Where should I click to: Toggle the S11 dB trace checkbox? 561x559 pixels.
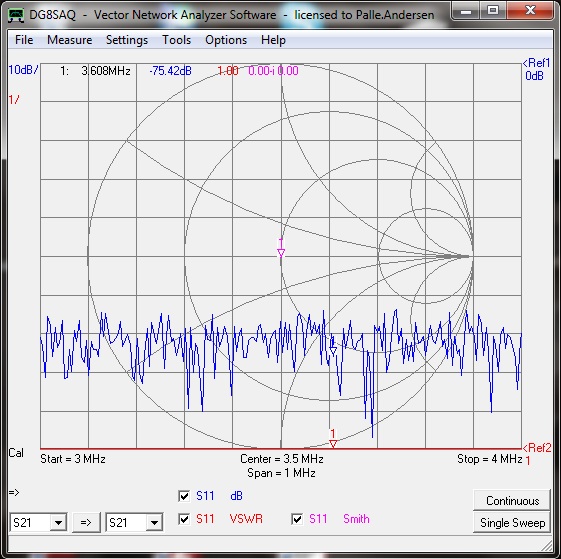(184, 496)
